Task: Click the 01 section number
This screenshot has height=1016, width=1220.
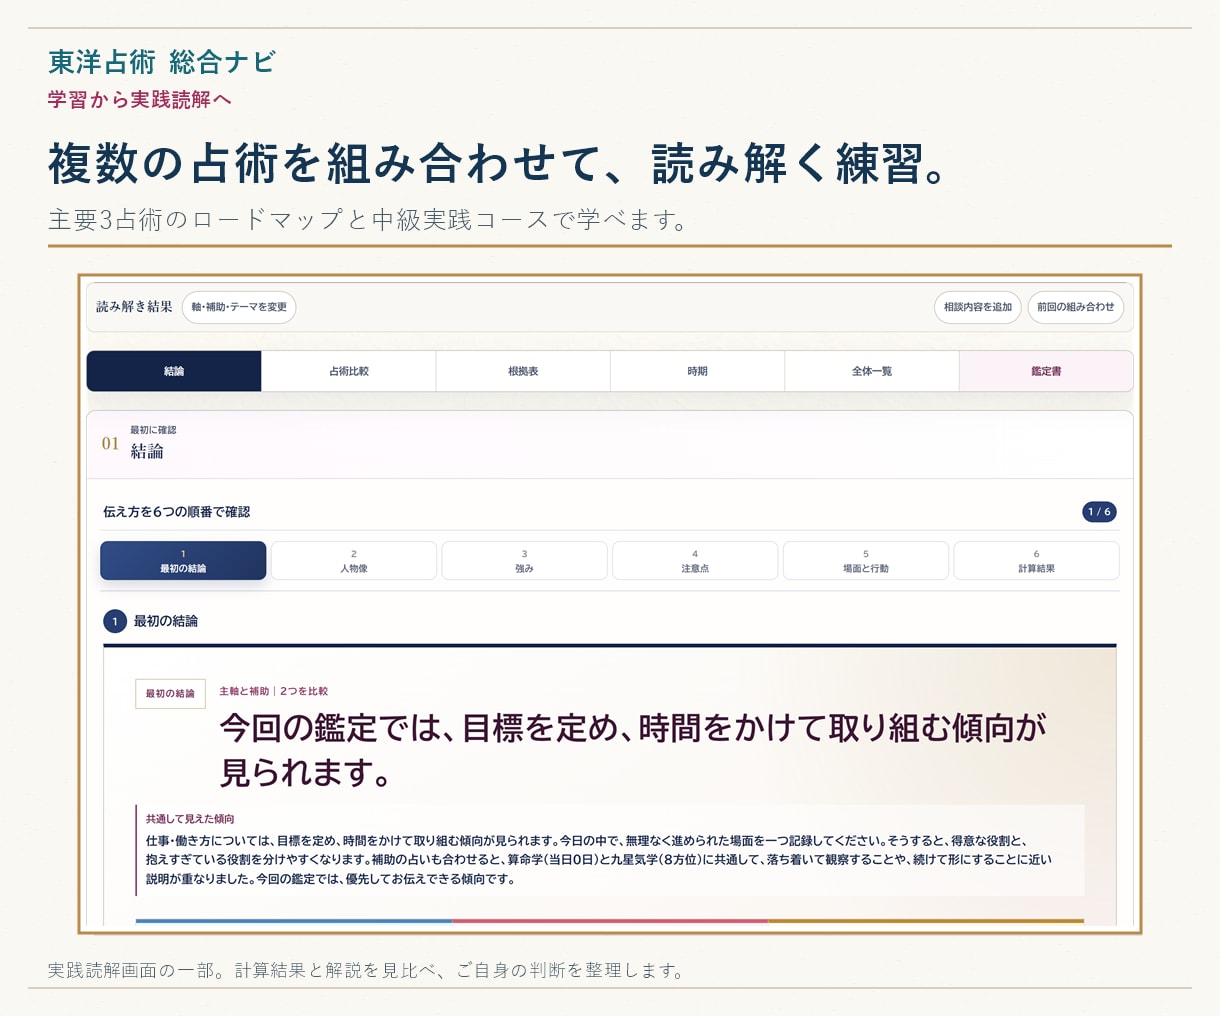Action: click(x=110, y=444)
